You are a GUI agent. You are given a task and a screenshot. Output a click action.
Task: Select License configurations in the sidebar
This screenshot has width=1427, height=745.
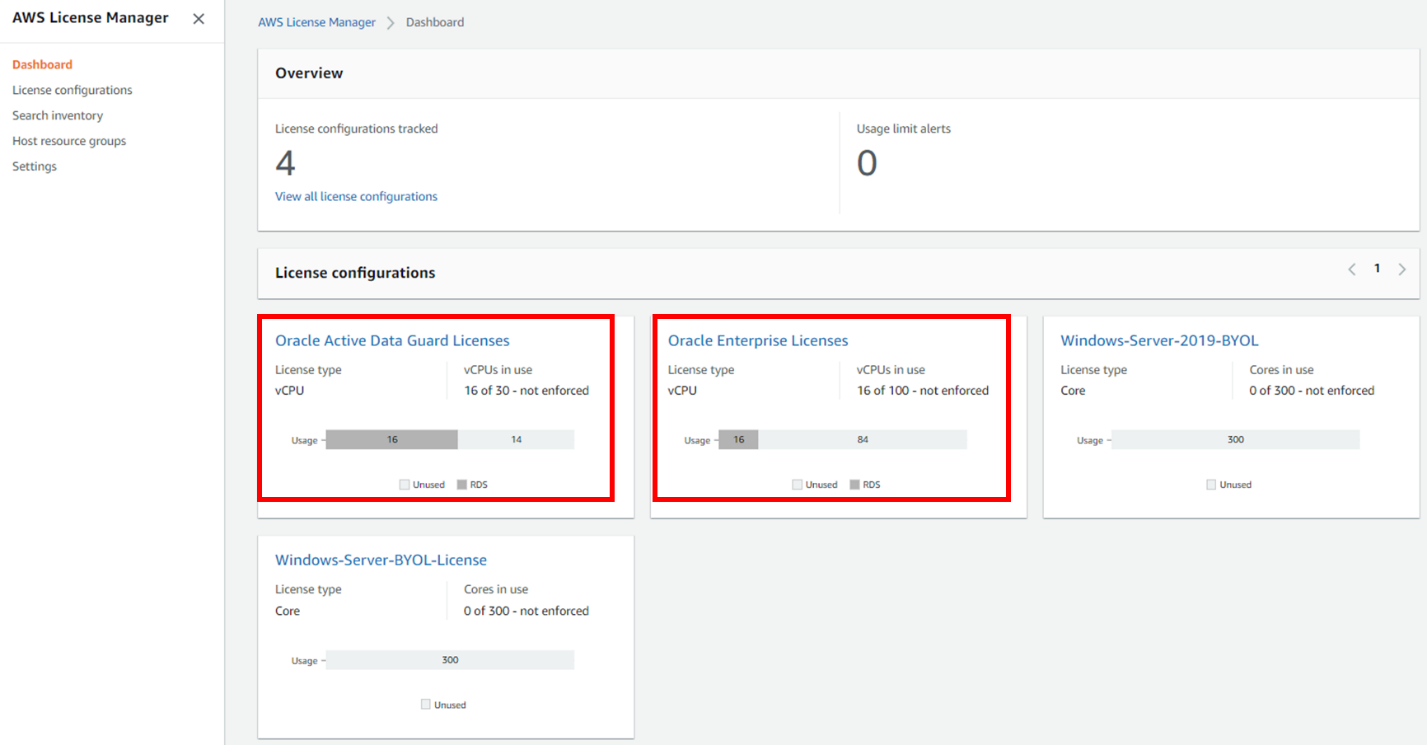[x=72, y=90]
